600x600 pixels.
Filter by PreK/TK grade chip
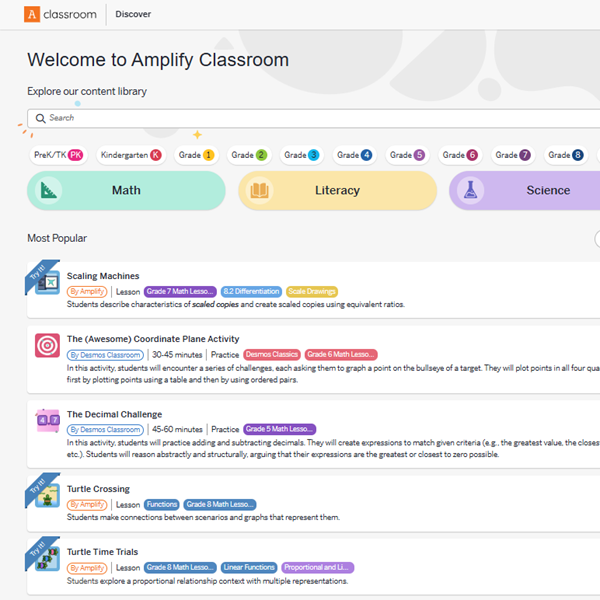pos(59,155)
